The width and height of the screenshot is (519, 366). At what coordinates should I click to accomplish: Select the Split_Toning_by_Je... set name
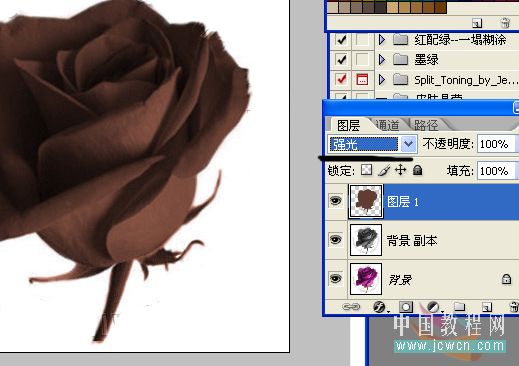(x=466, y=80)
